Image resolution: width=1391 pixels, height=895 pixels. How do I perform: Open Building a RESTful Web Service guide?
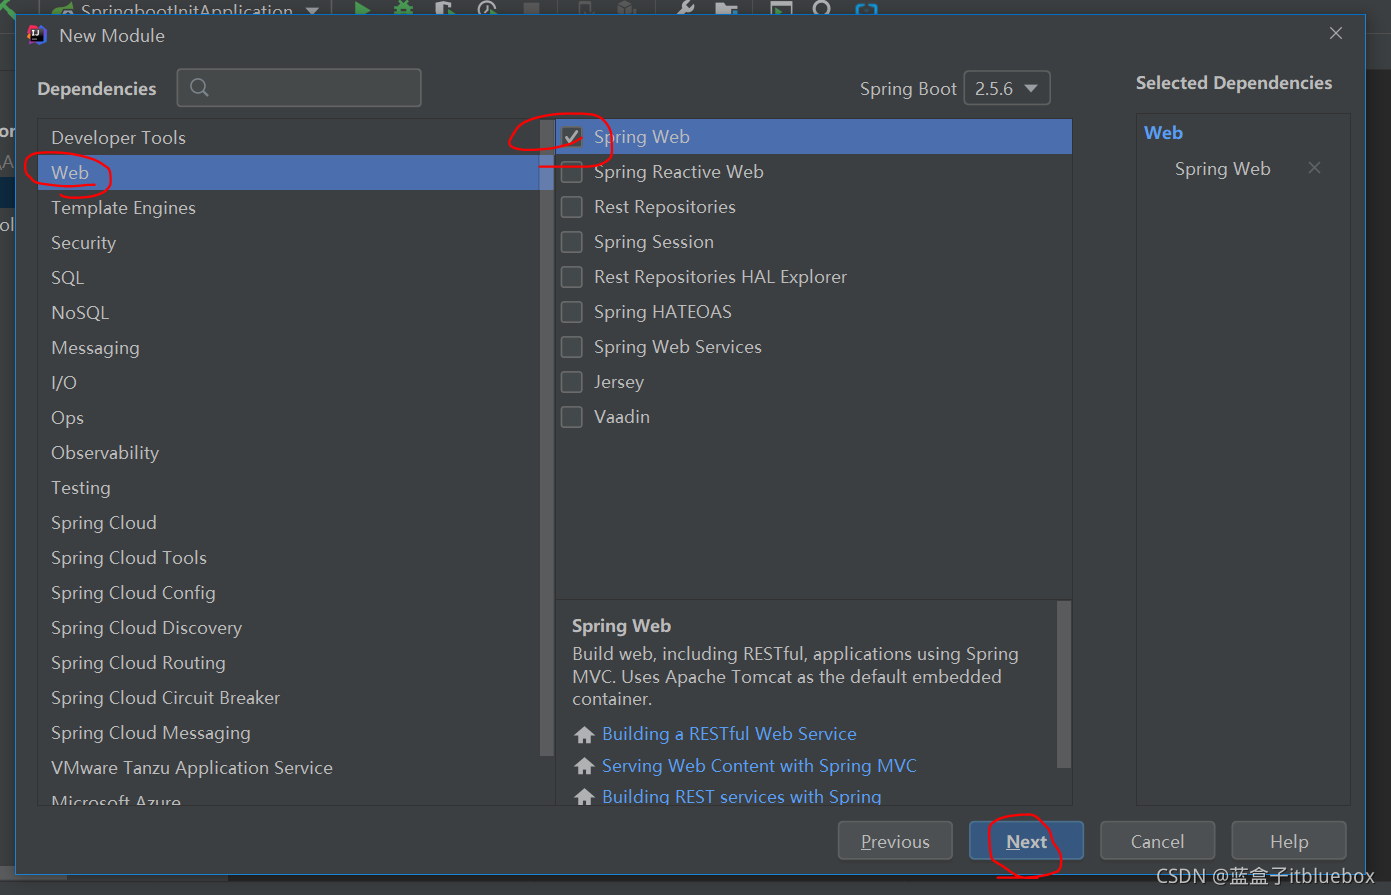pos(729,734)
